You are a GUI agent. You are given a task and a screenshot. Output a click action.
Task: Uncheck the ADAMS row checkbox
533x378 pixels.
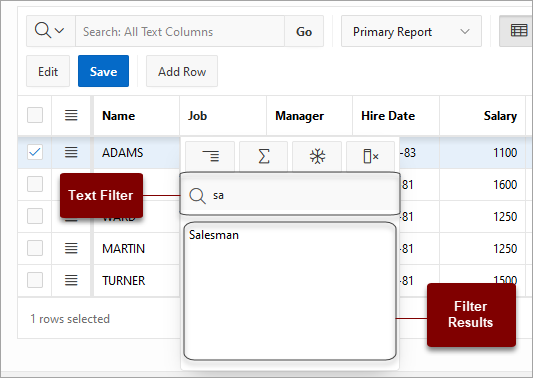click(35, 152)
